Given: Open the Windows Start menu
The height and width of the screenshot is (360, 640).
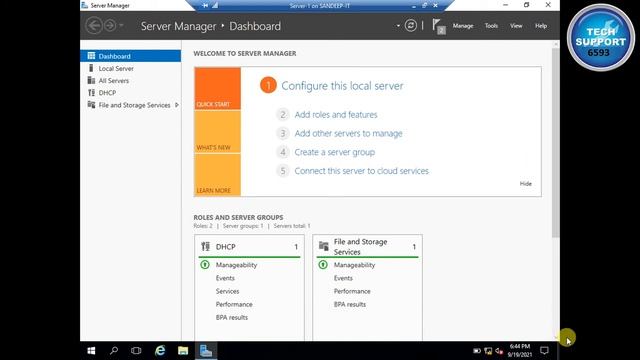Looking at the screenshot, I should coord(91,351).
